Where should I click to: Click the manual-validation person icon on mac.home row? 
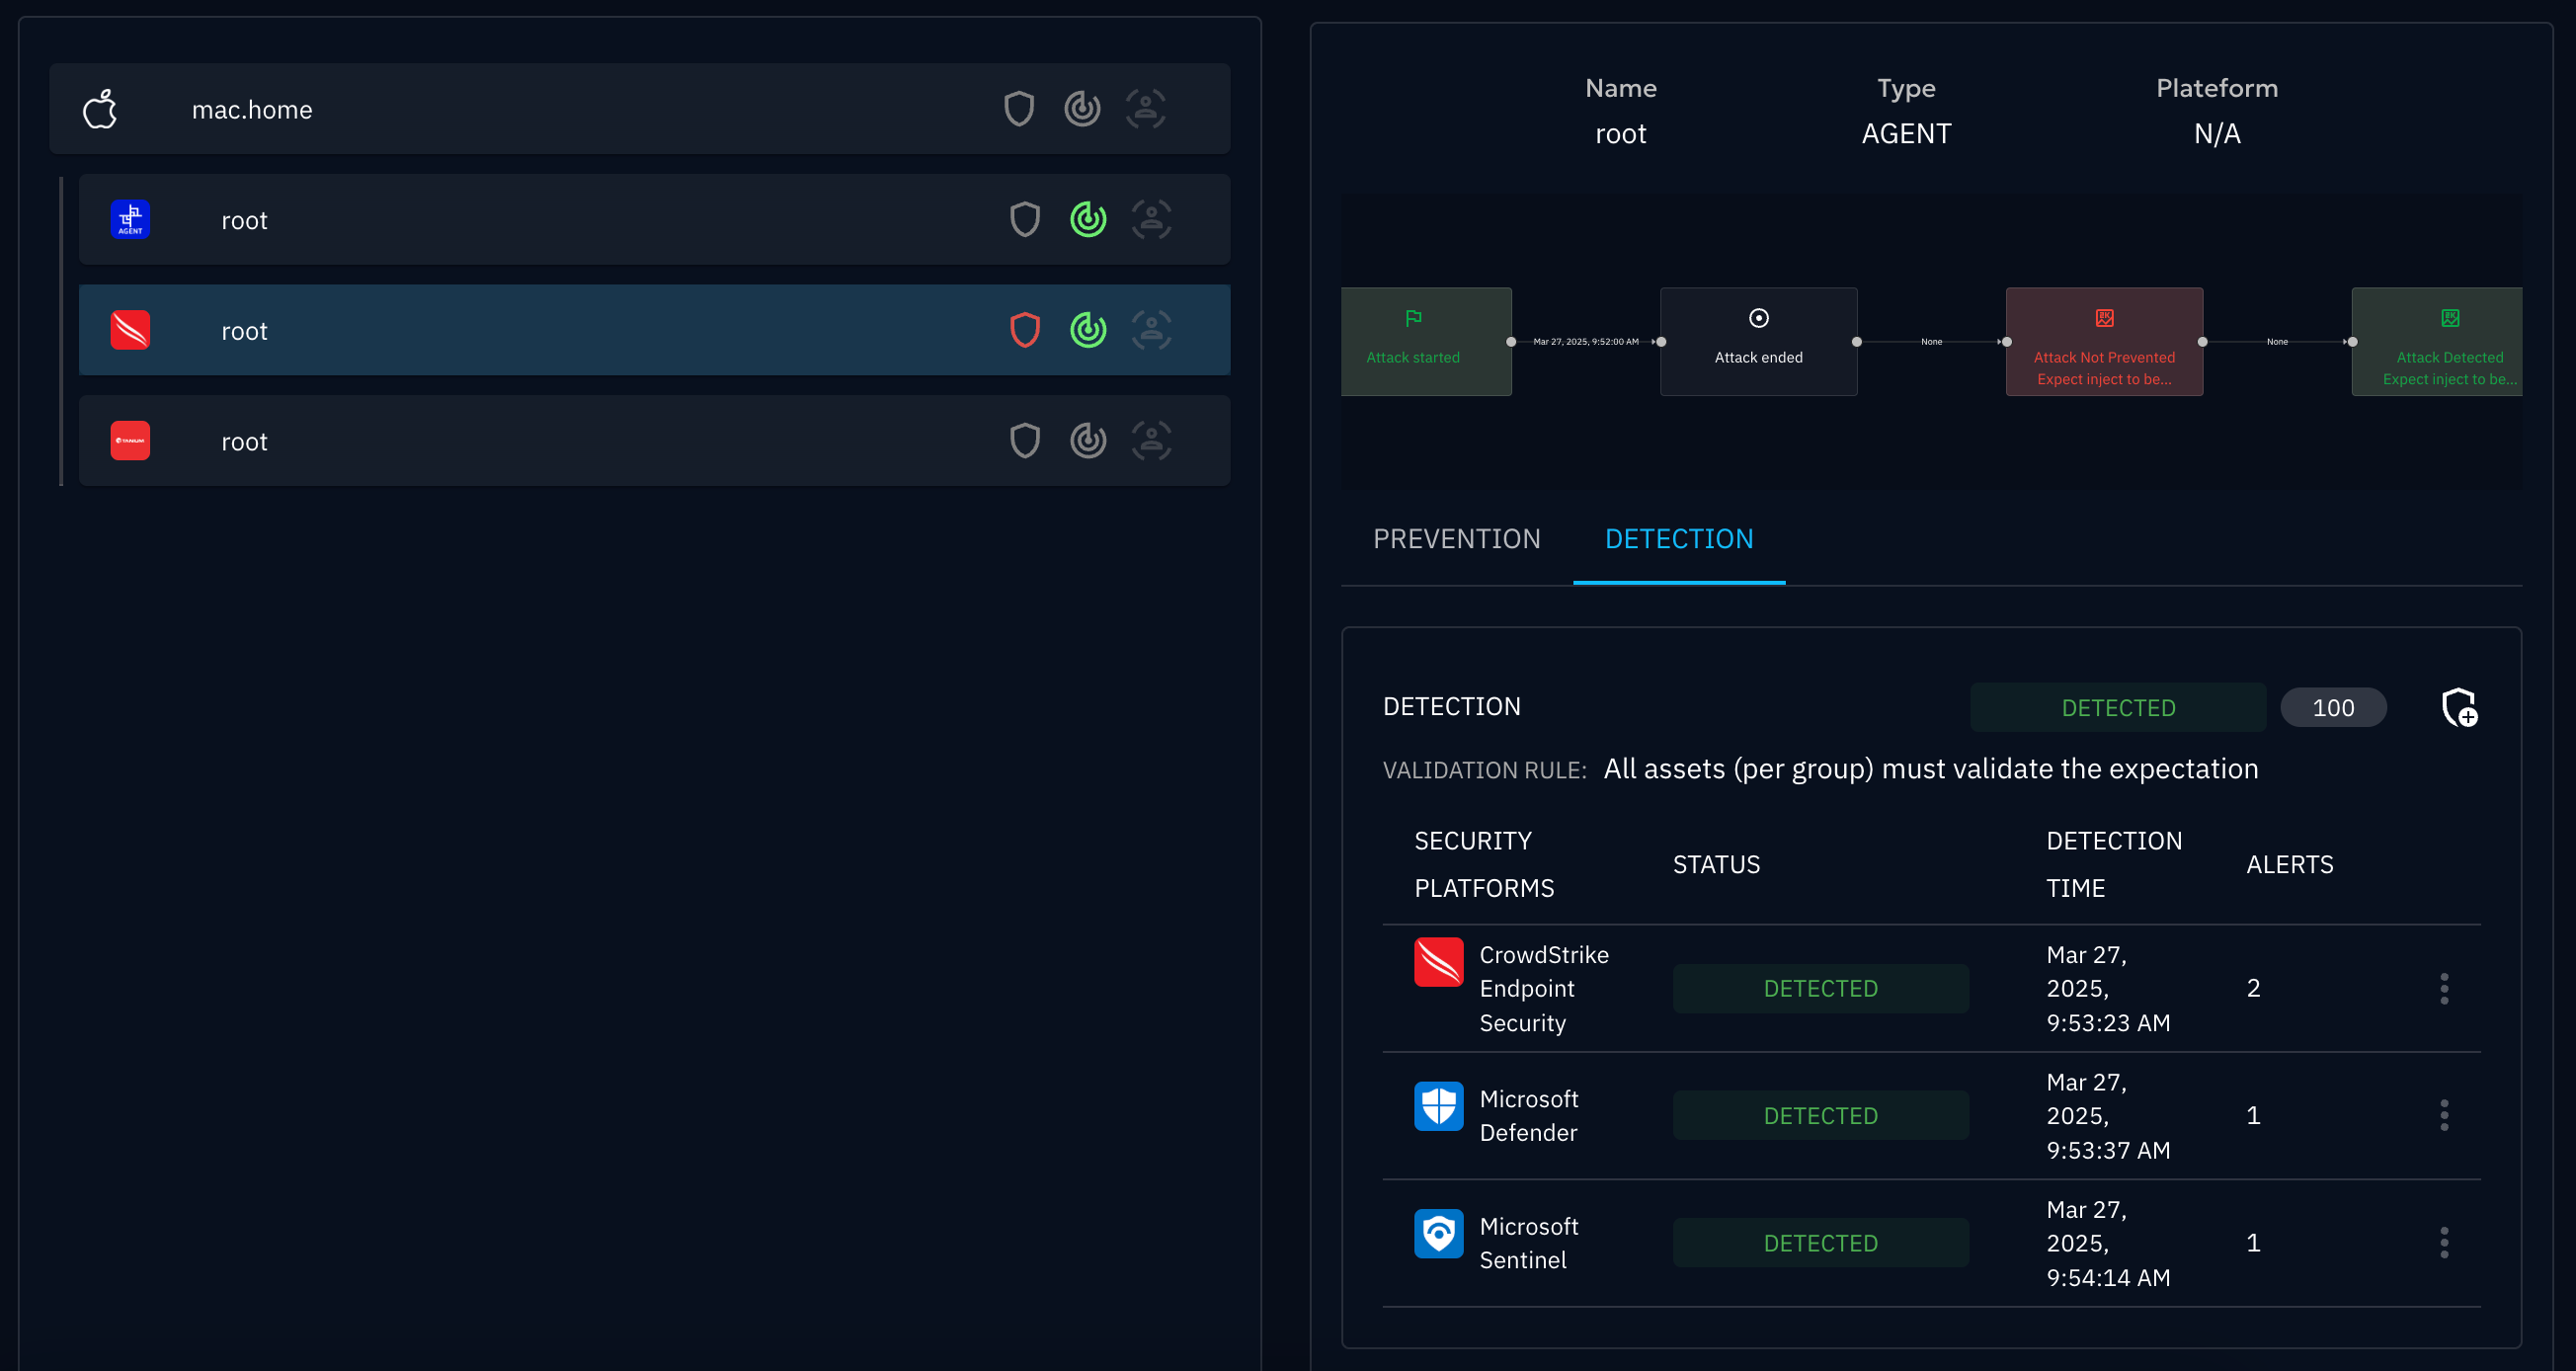[x=1145, y=108]
